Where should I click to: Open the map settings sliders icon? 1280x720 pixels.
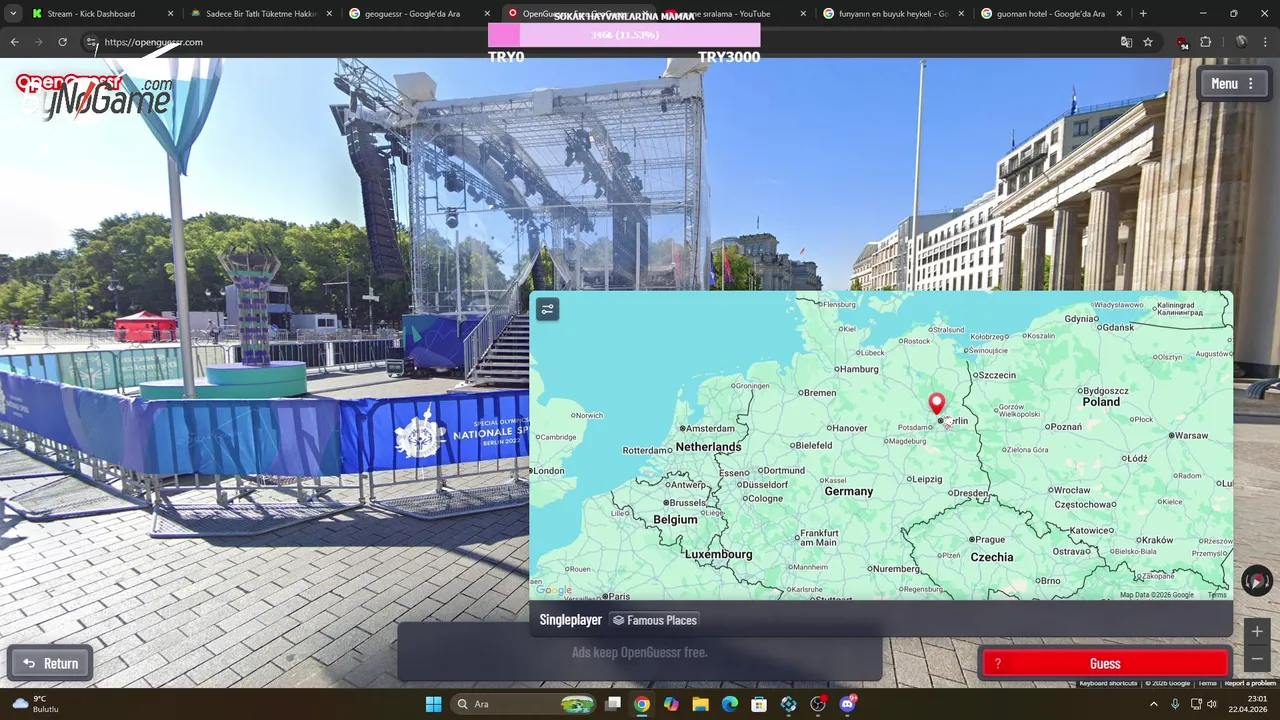click(547, 309)
